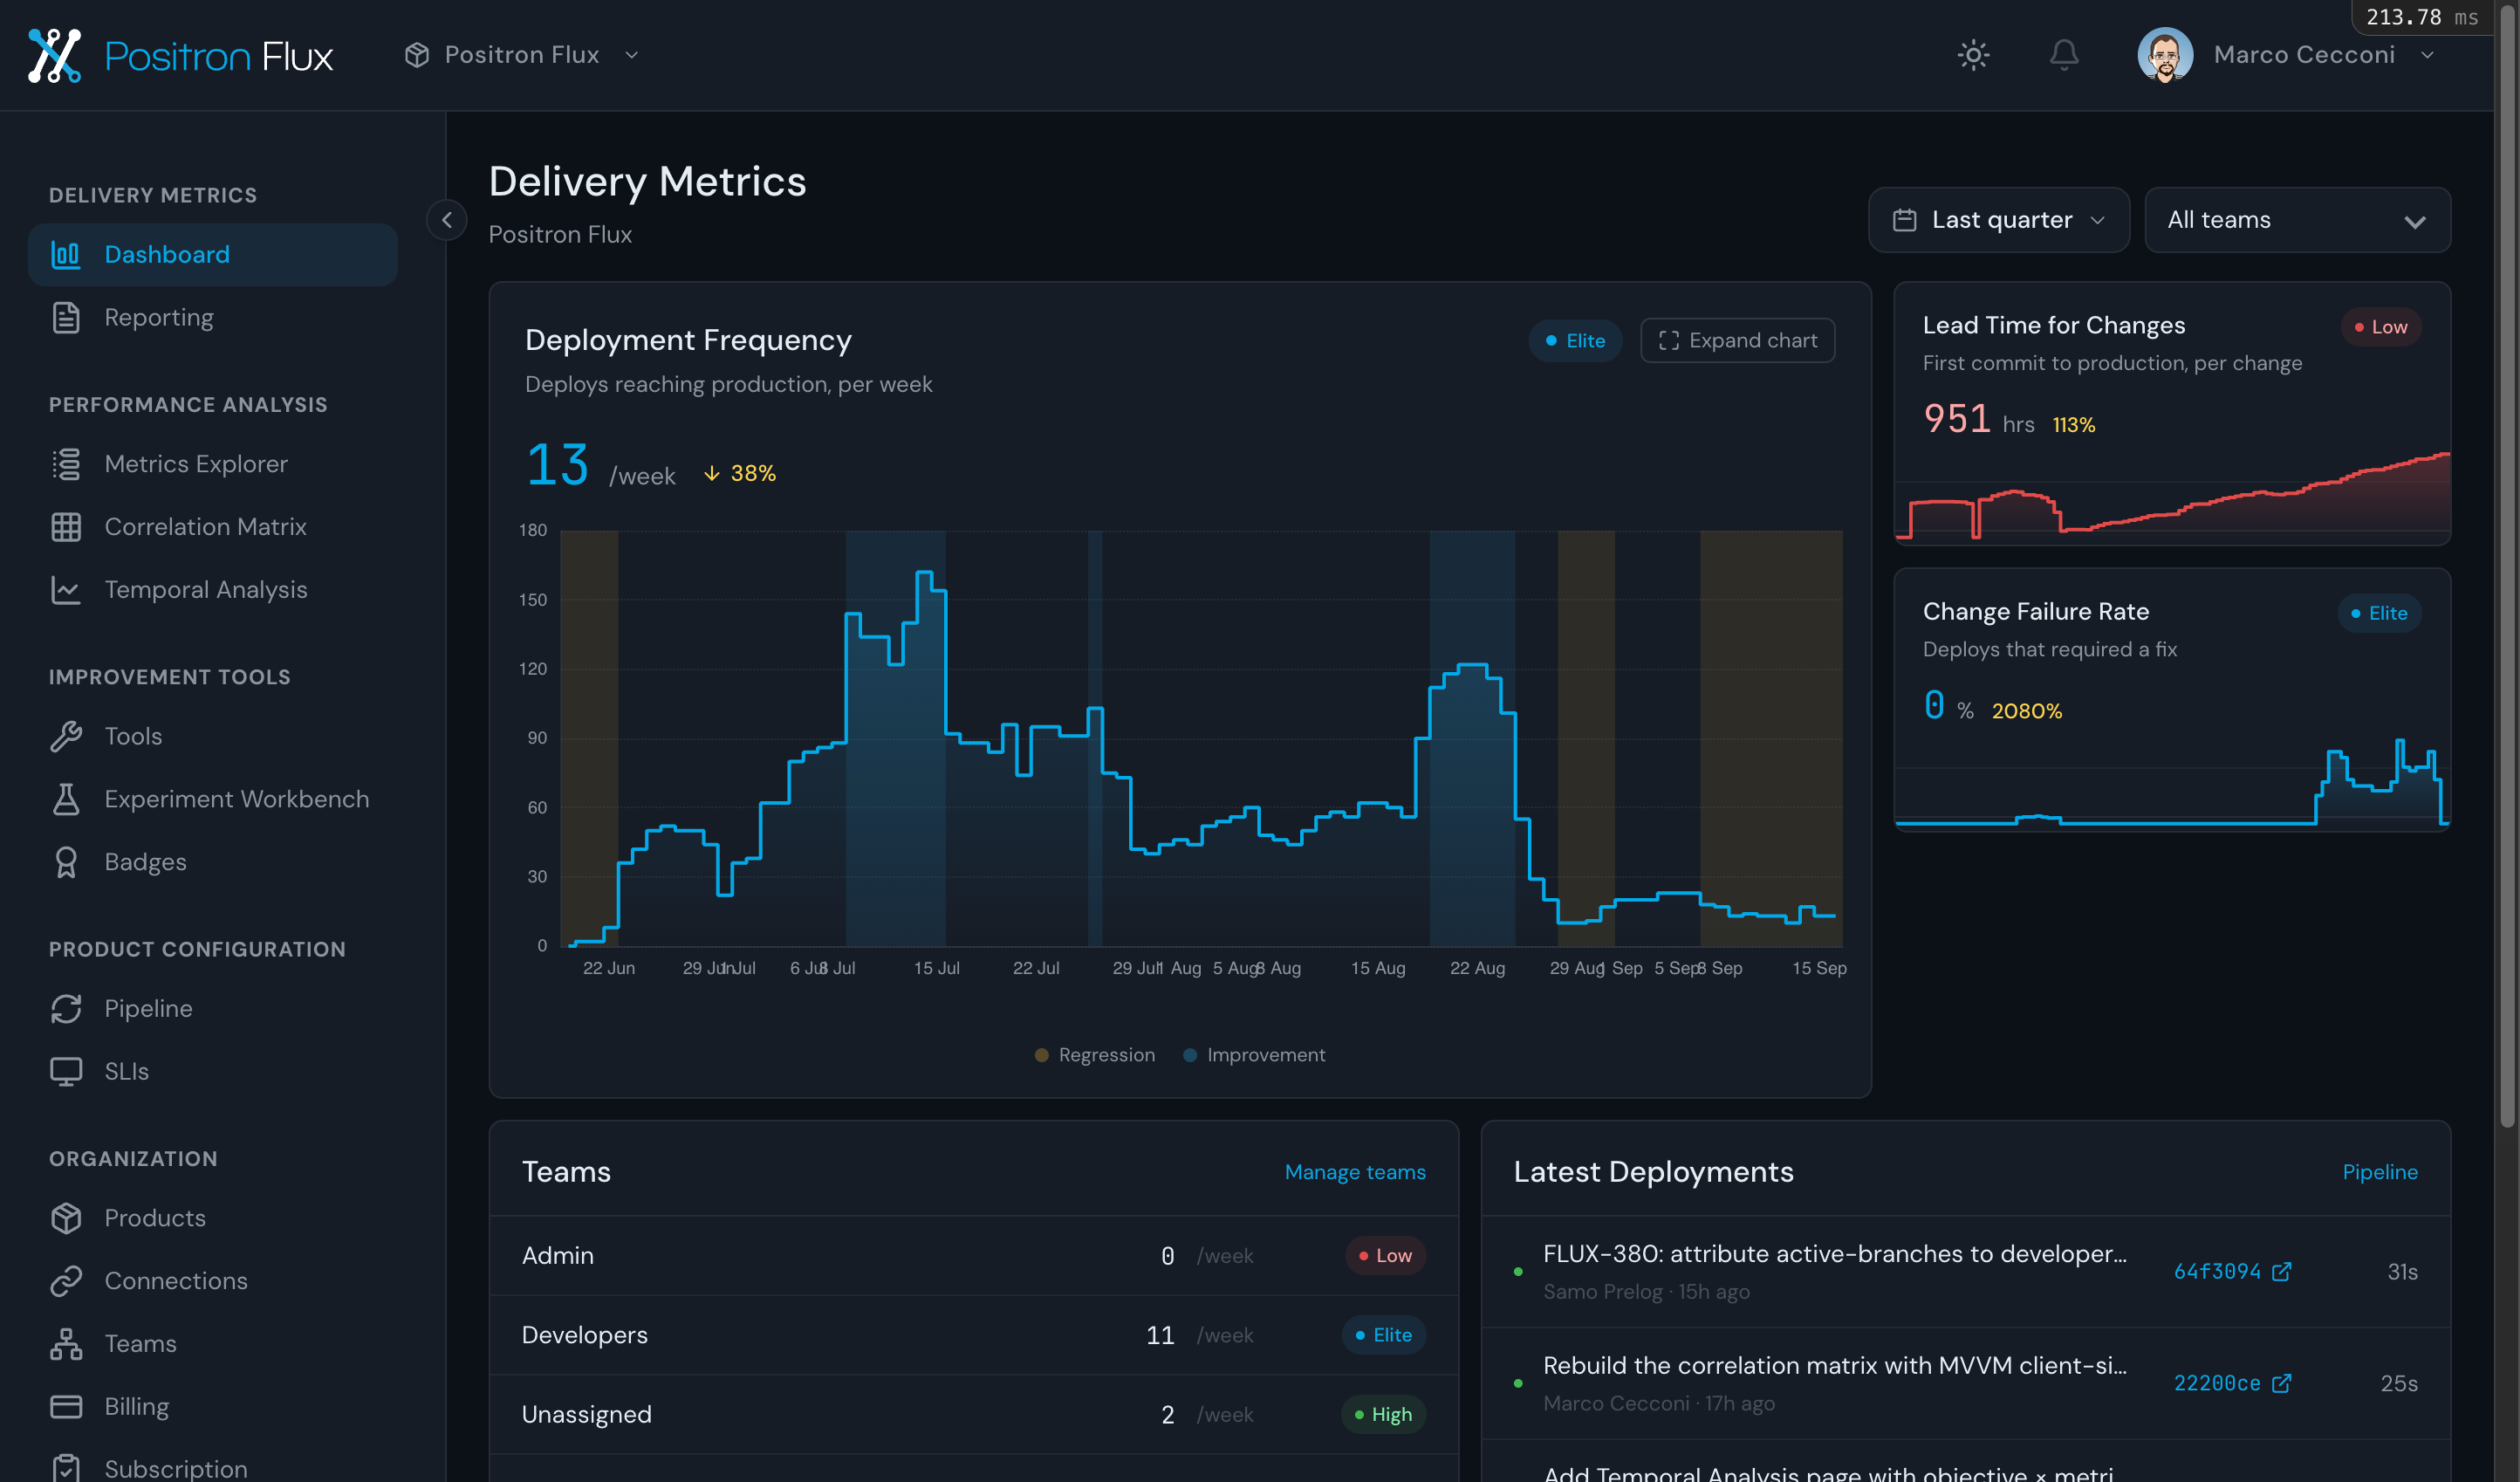Image resolution: width=2520 pixels, height=1482 pixels.
Task: Open the notifications bell
Action: pyautogui.click(x=2064, y=55)
